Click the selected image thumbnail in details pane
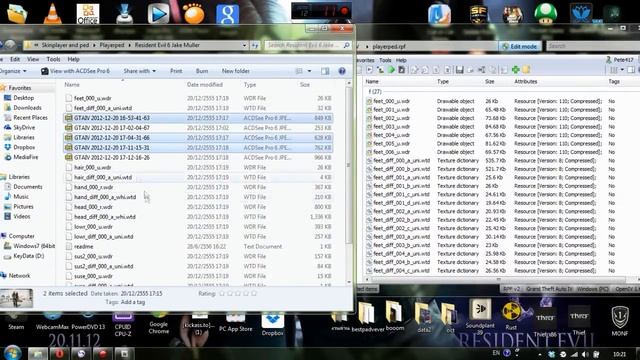640x360 pixels. pos(17,298)
